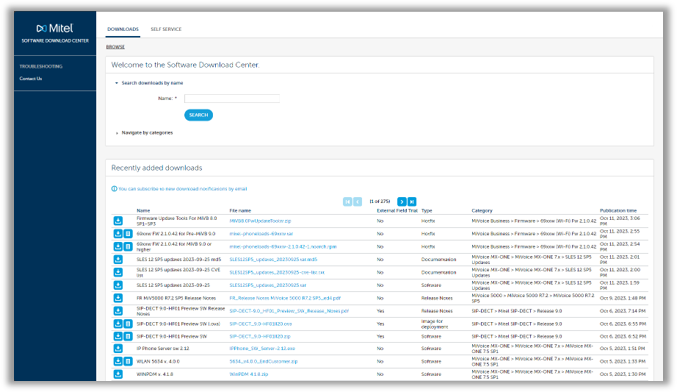Download SLES 12 SP5 updates 2023-09-25 CVE list
Viewport: 677px width, 392px height.
click(x=118, y=272)
